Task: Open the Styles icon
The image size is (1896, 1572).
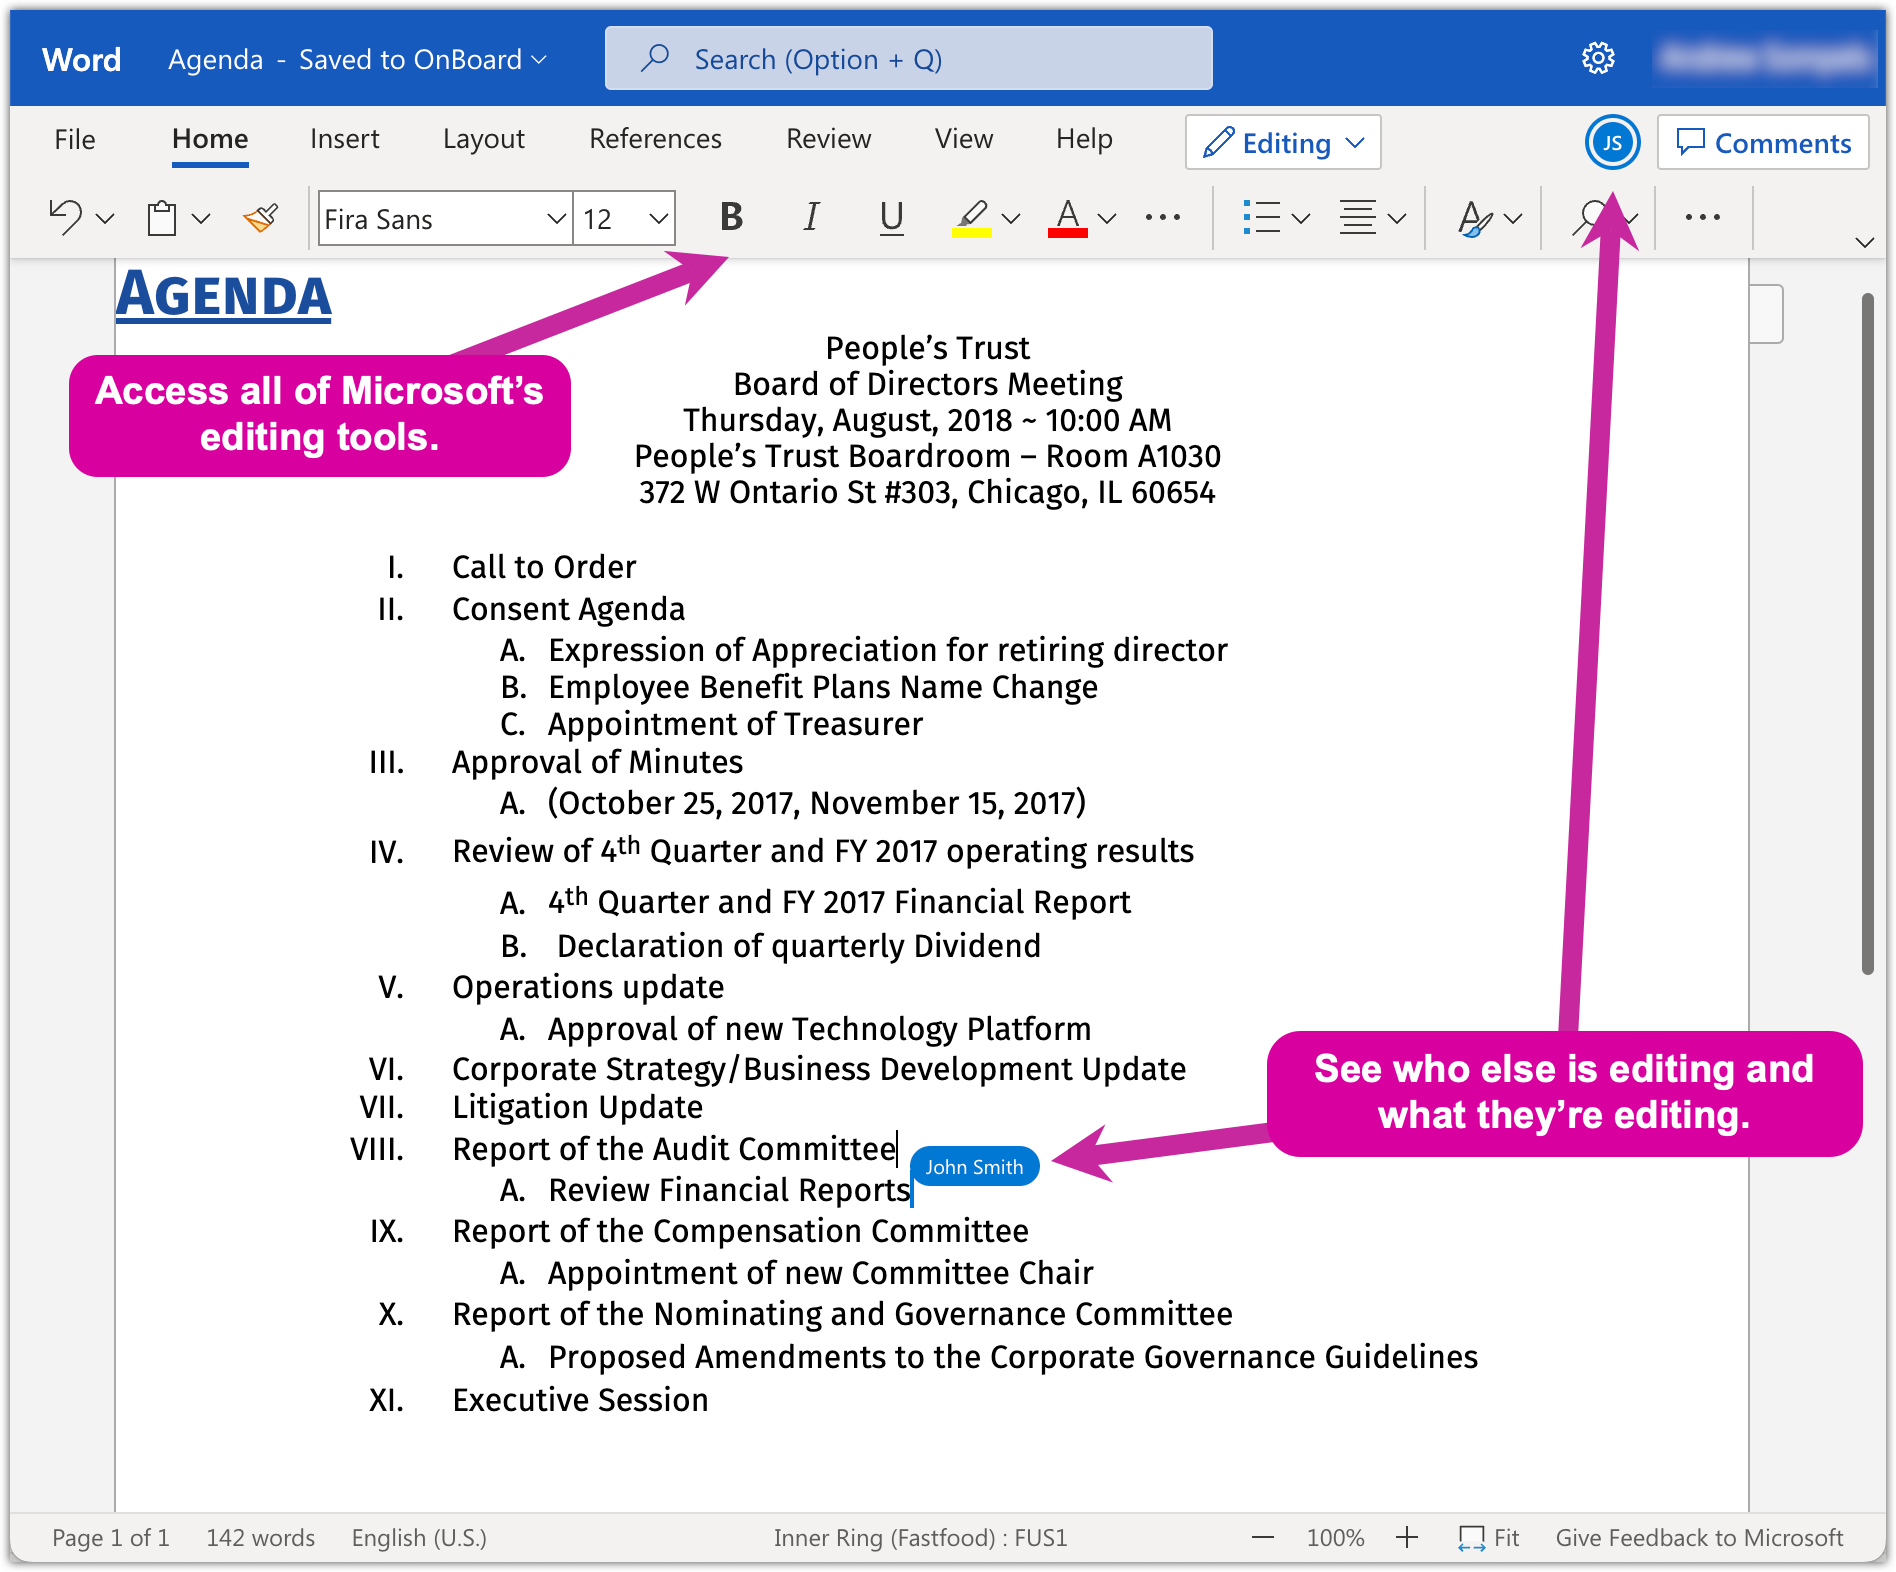Action: tap(1475, 218)
